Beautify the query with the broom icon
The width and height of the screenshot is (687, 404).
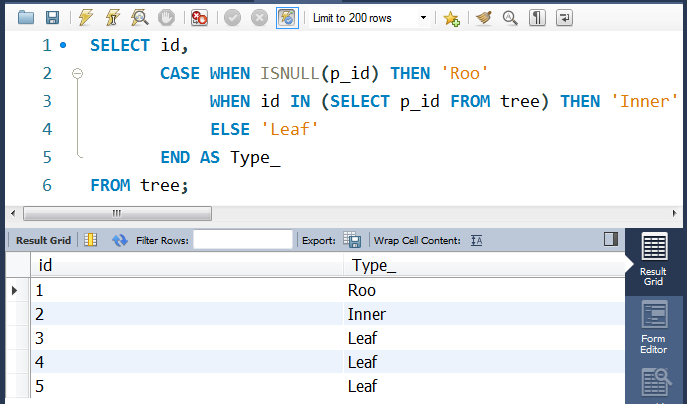click(x=484, y=18)
